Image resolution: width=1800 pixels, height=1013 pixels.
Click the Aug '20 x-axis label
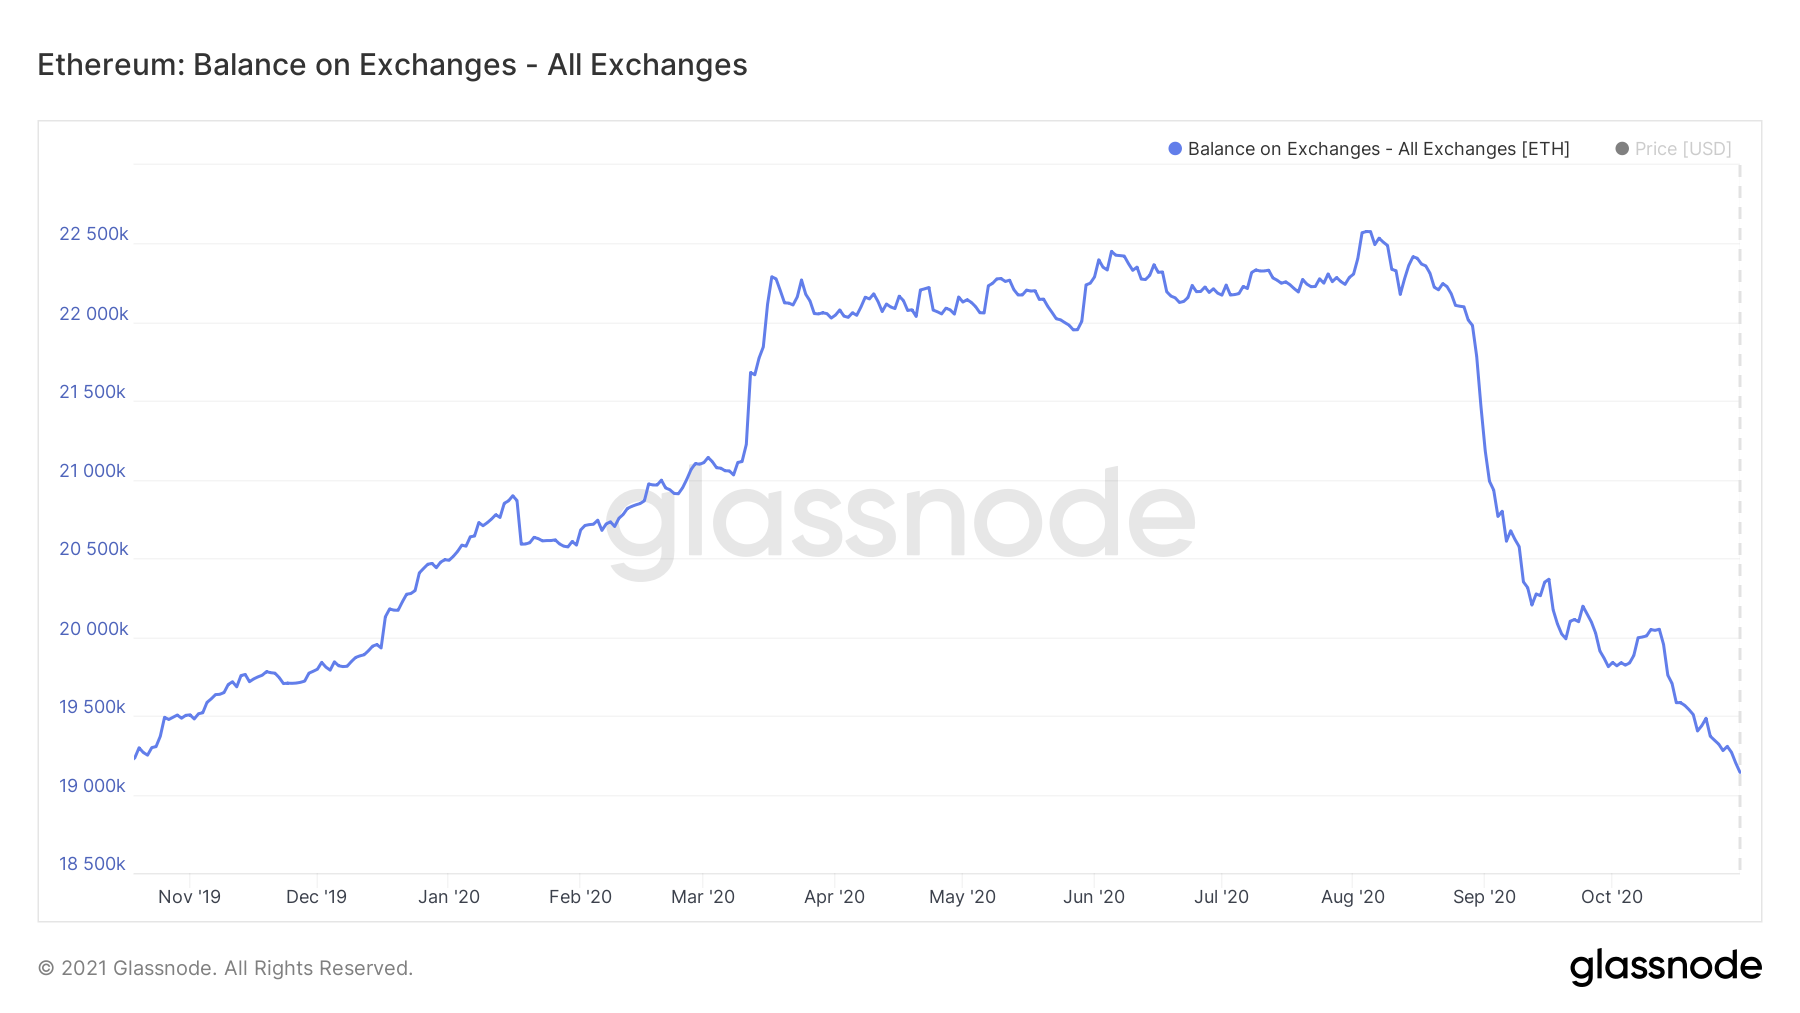click(1353, 897)
